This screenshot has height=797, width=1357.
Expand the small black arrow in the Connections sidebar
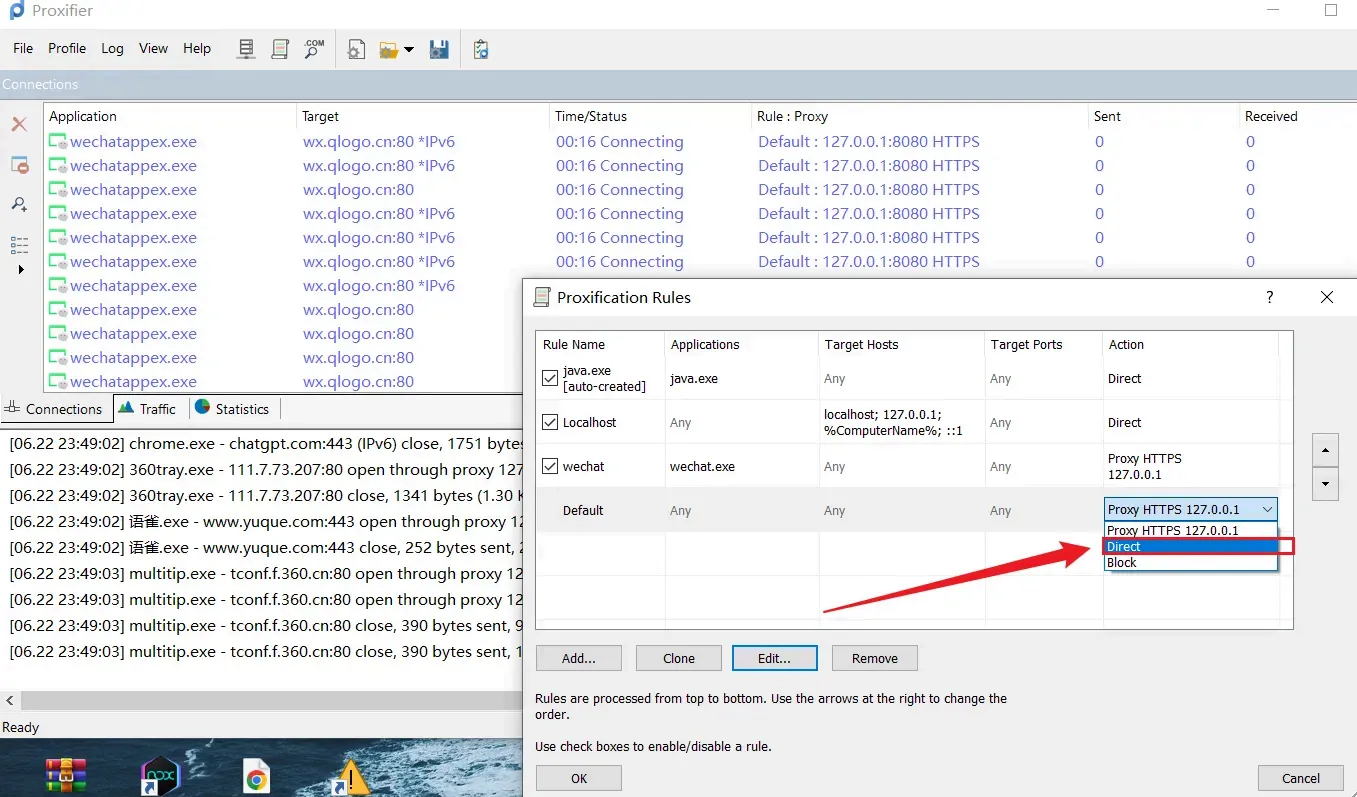click(x=20, y=269)
